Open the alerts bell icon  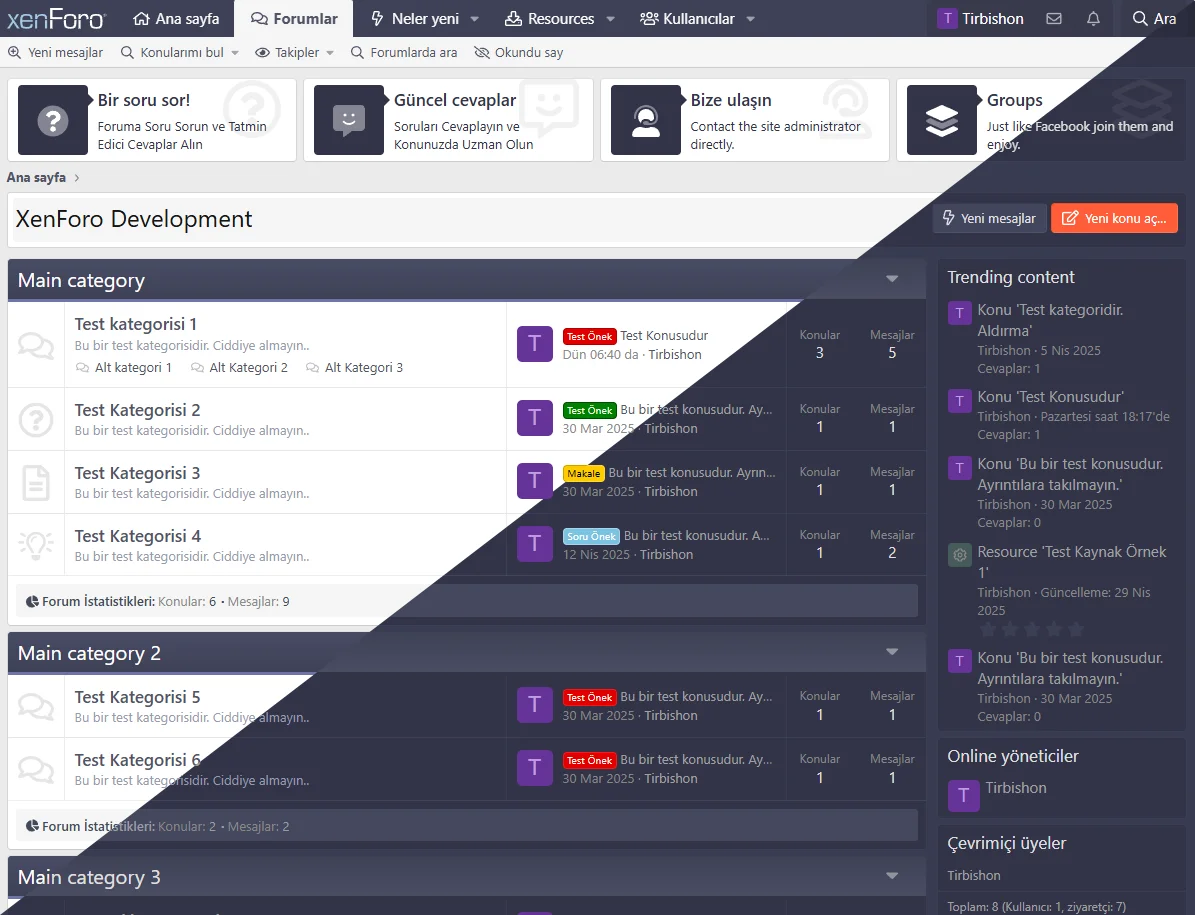[1093, 19]
